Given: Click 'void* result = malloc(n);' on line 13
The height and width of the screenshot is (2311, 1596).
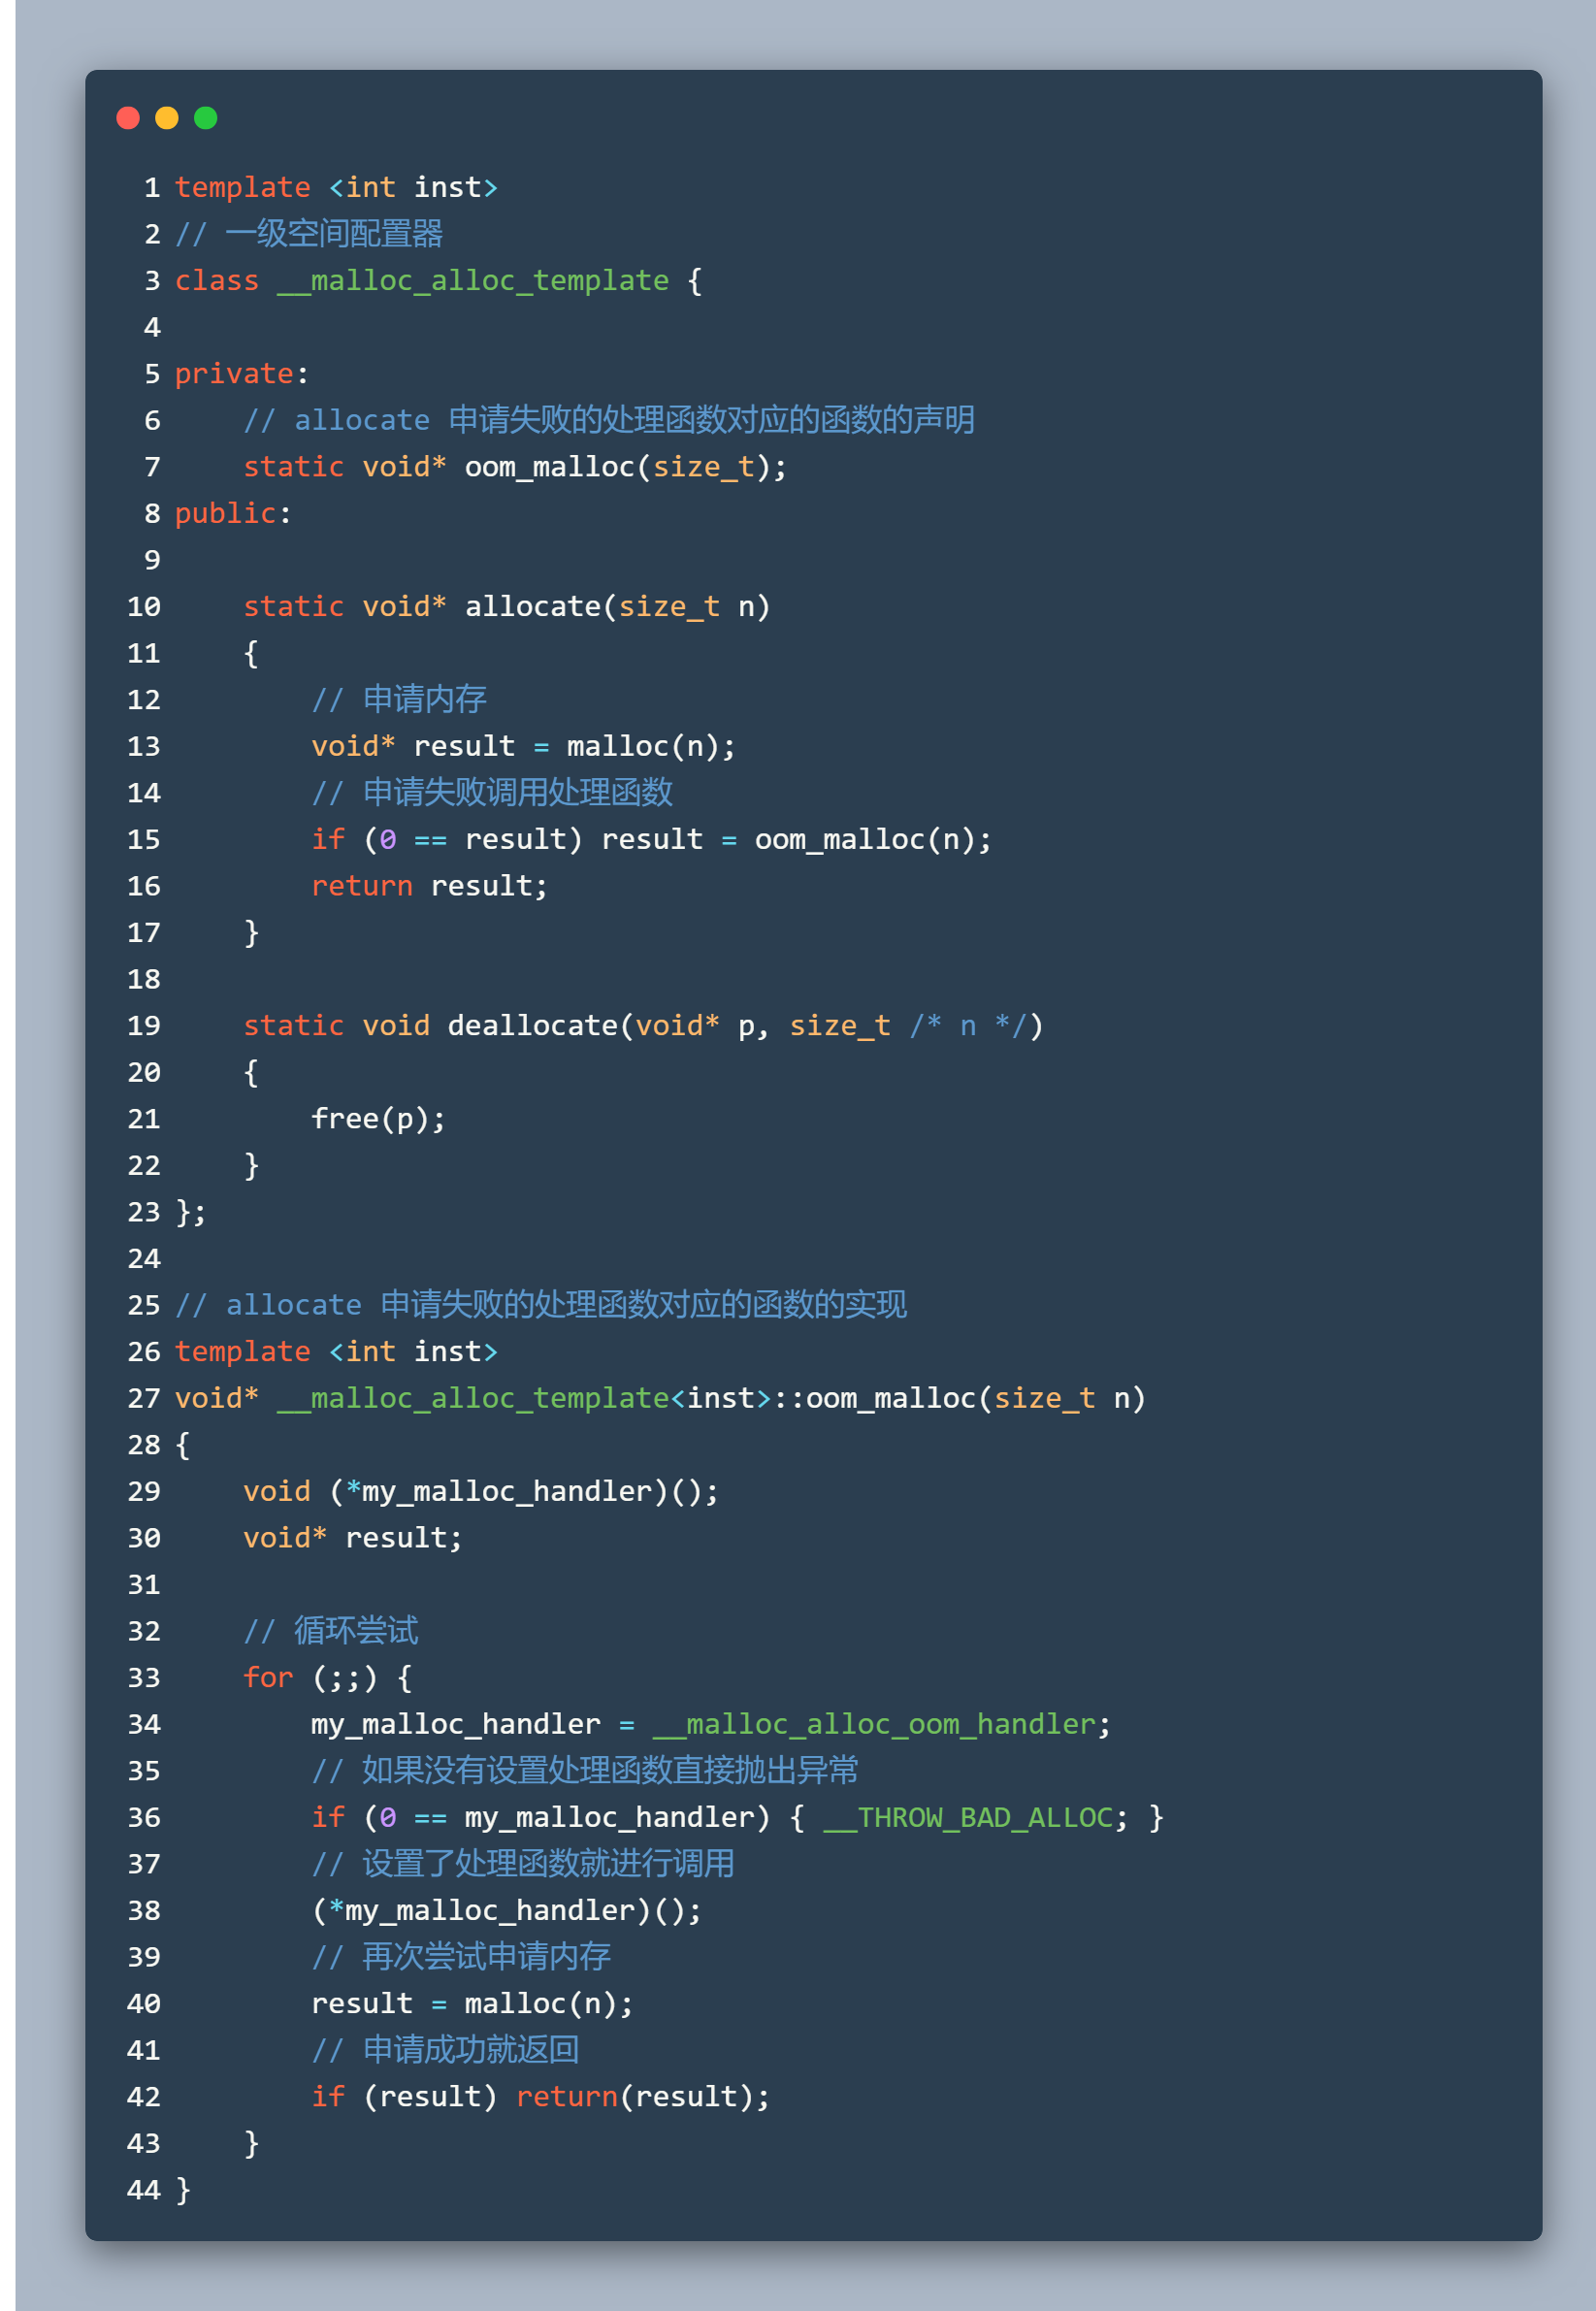Looking at the screenshot, I should pos(523,747).
